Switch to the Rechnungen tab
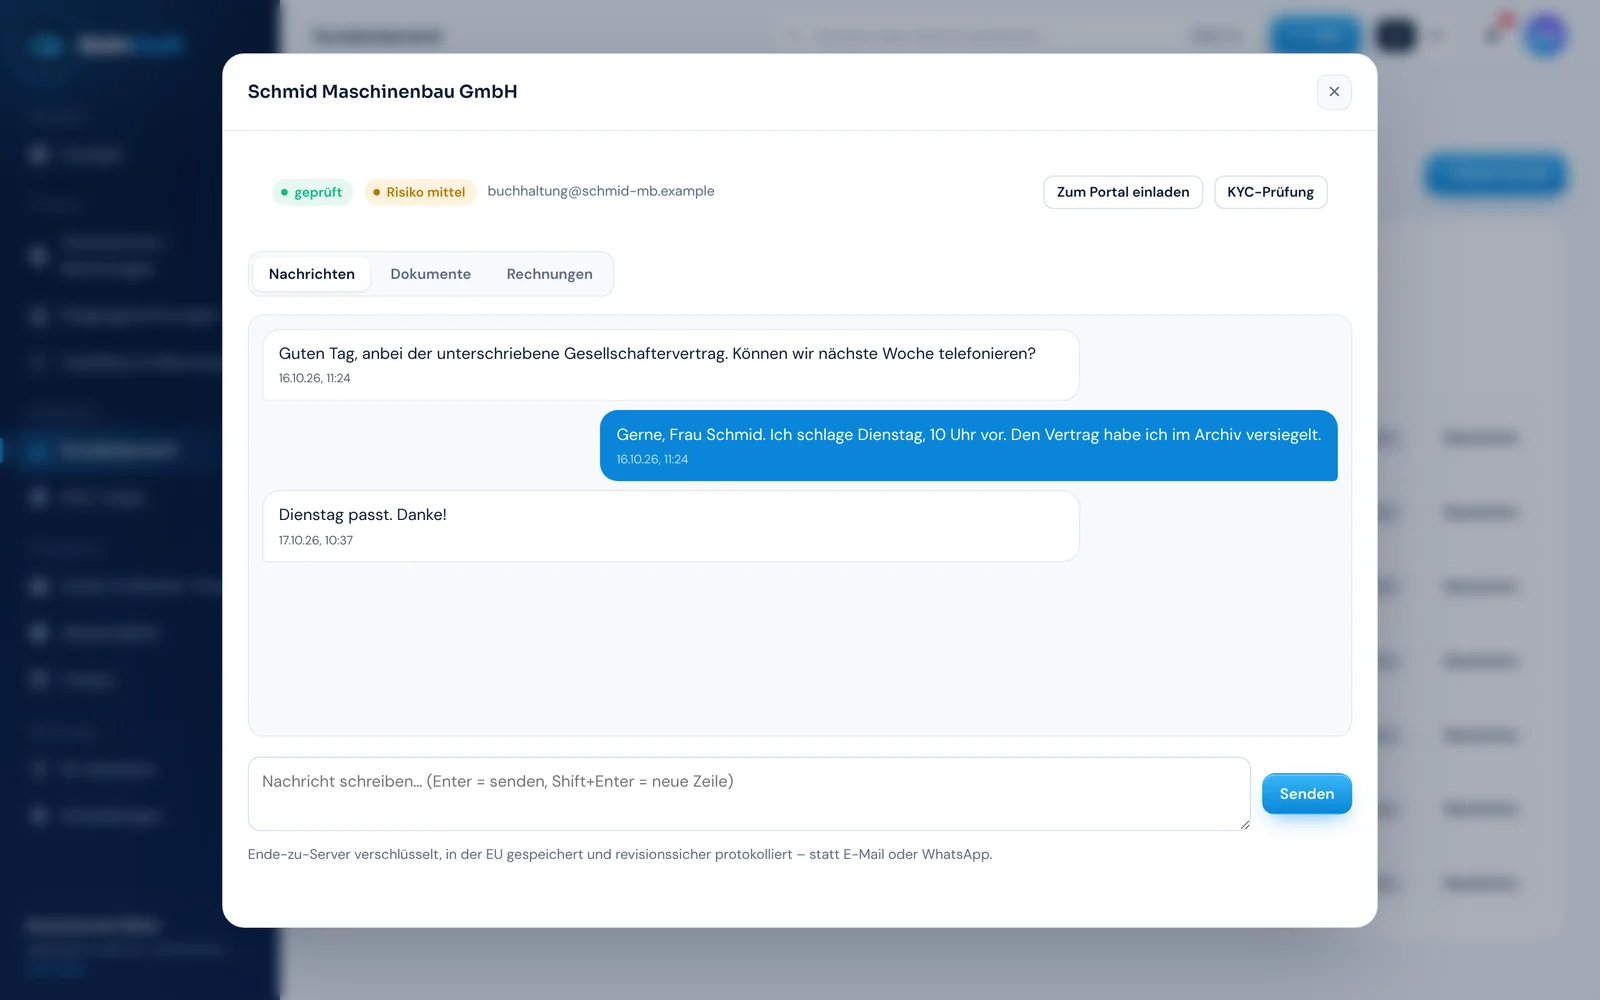 (549, 274)
